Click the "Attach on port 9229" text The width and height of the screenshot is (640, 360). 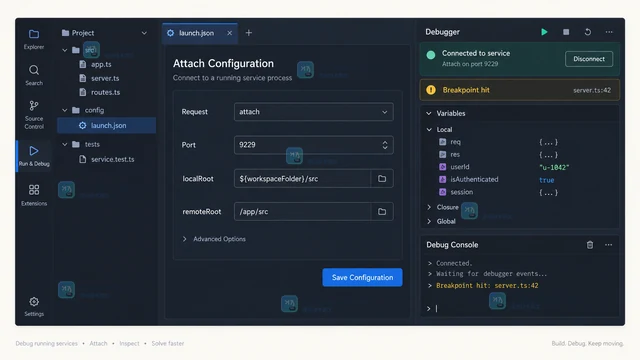coord(470,64)
